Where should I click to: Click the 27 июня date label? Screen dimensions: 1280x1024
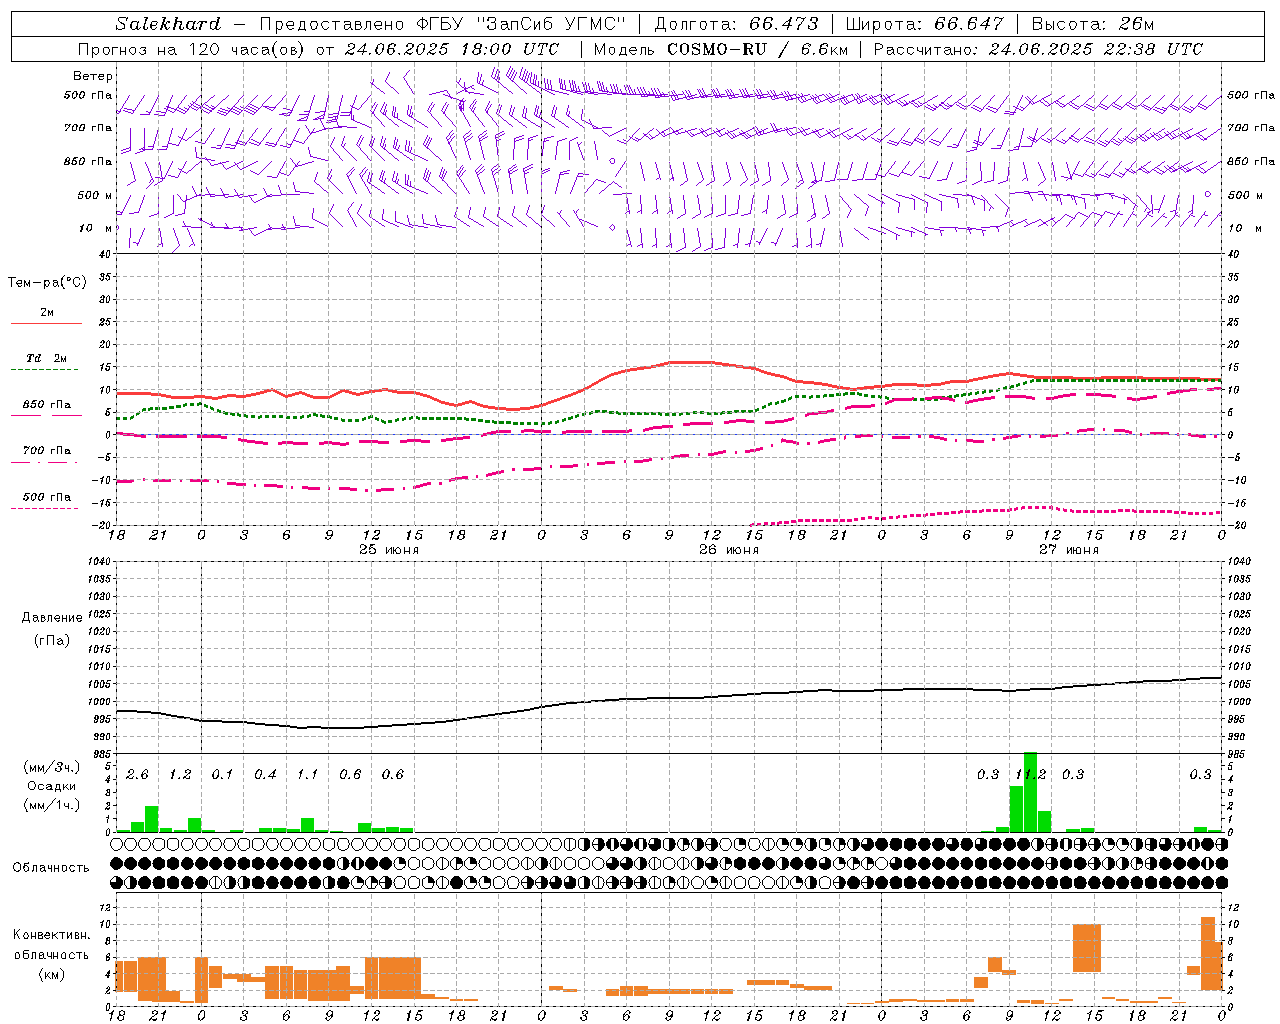[x=1068, y=550]
